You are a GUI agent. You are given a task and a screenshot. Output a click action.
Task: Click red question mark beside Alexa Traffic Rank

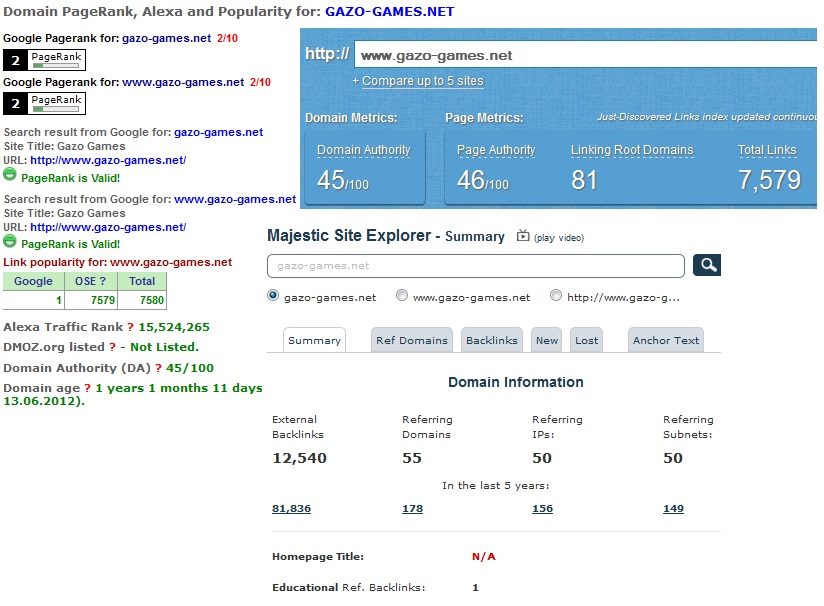(130, 327)
